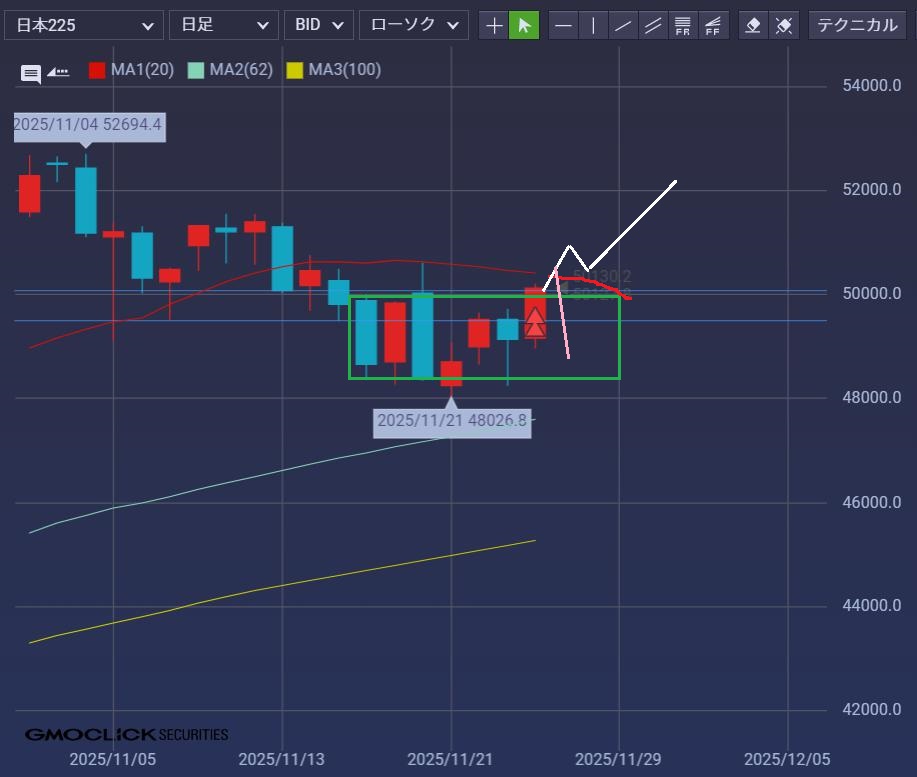Open the 日本225 symbol dropdown

click(x=84, y=25)
